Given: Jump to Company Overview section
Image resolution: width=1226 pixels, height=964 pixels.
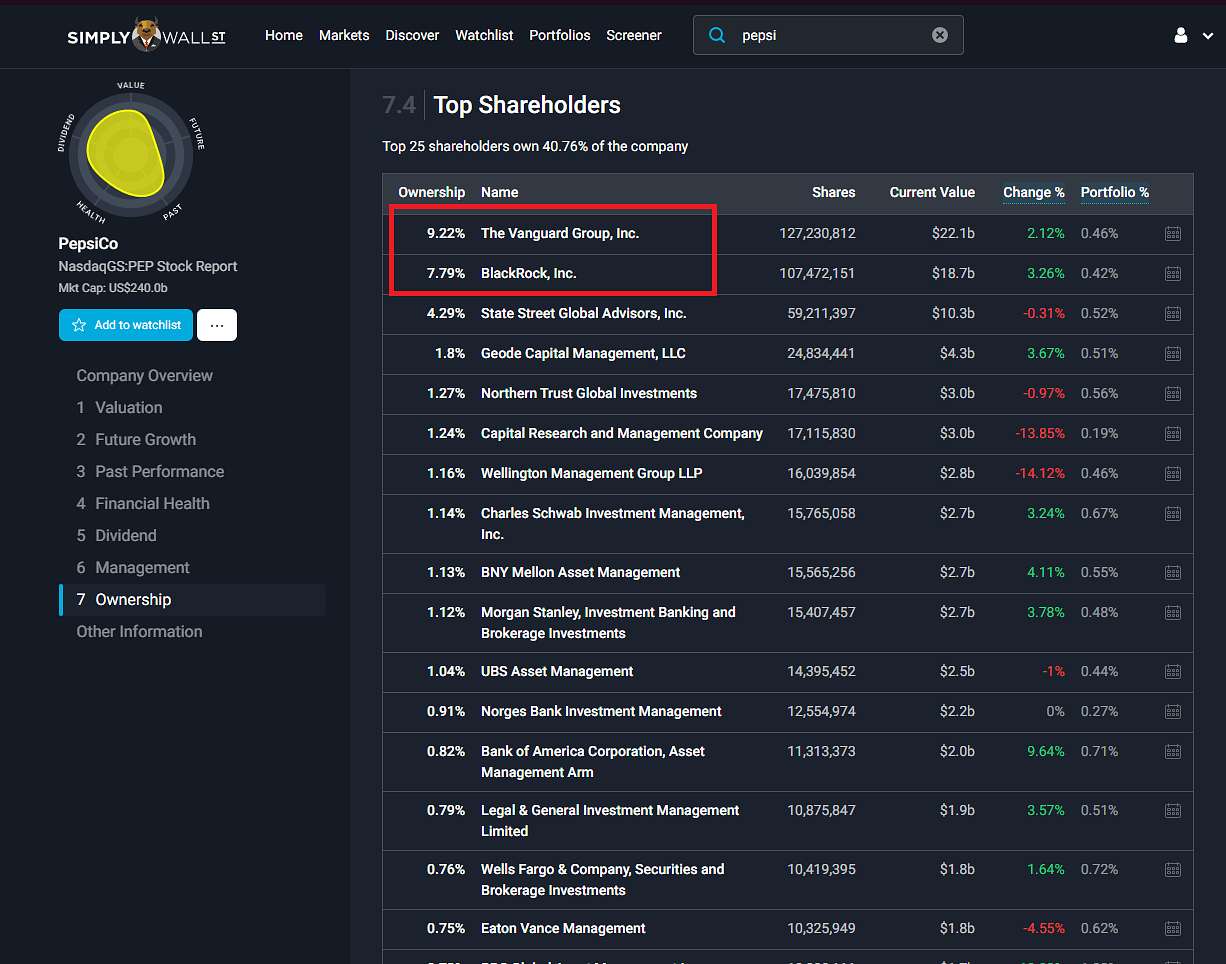Looking at the screenshot, I should [x=145, y=376].
